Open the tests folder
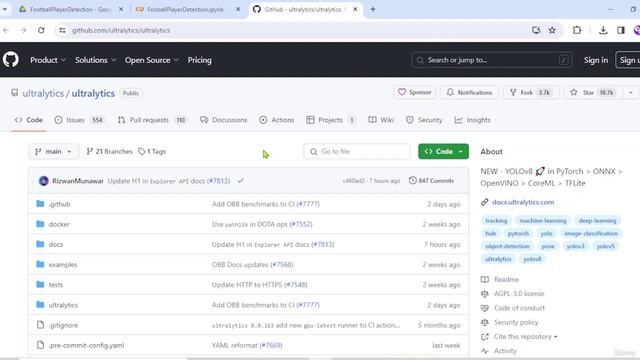Viewport: 640px width, 360px height. 56,284
